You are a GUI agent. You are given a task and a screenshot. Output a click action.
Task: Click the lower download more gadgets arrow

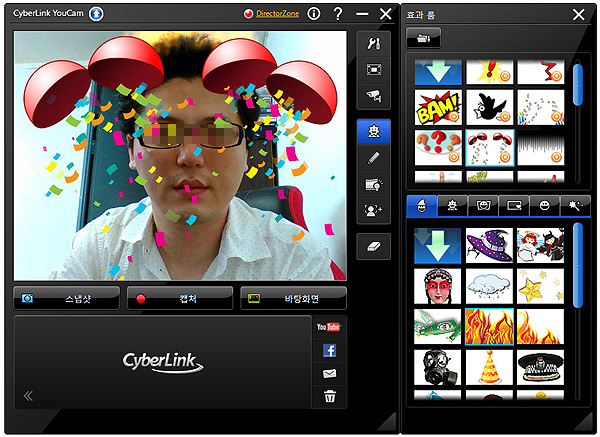tap(438, 246)
